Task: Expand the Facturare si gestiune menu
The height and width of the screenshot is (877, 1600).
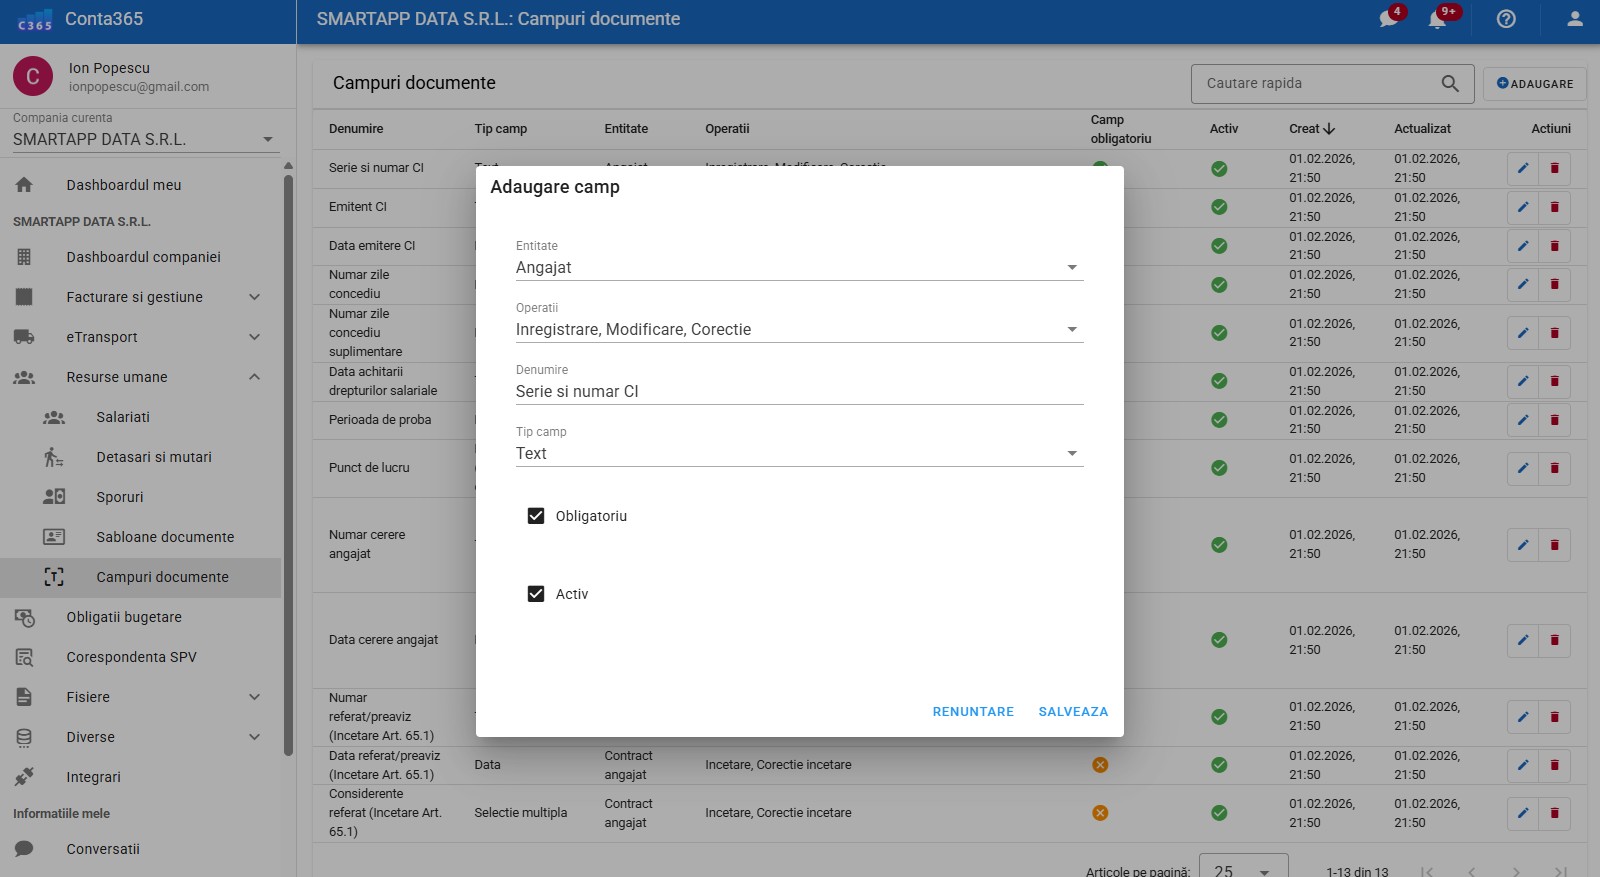Action: coord(135,297)
